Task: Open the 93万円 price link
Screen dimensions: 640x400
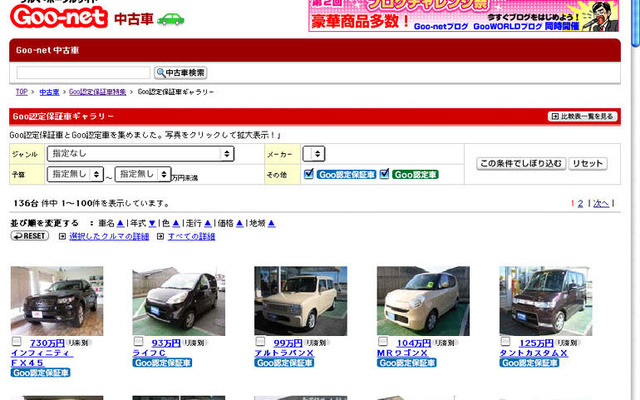Action: click(166, 343)
